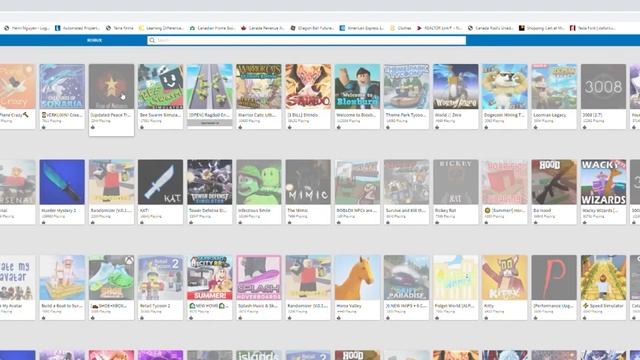The width and height of the screenshot is (640, 360).
Task: Click the 'Retail Tycoon 2' title text
Action: pos(155,306)
